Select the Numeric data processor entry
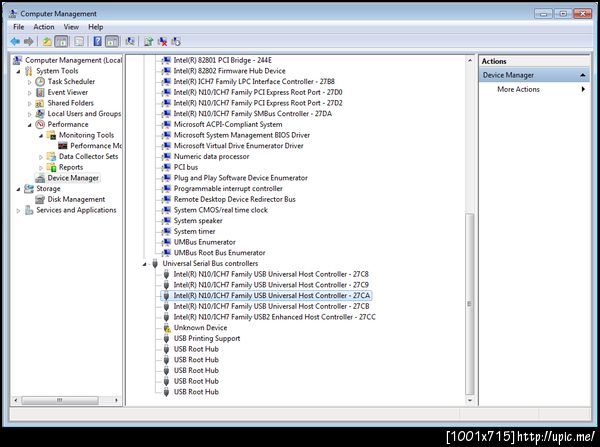 pos(211,157)
